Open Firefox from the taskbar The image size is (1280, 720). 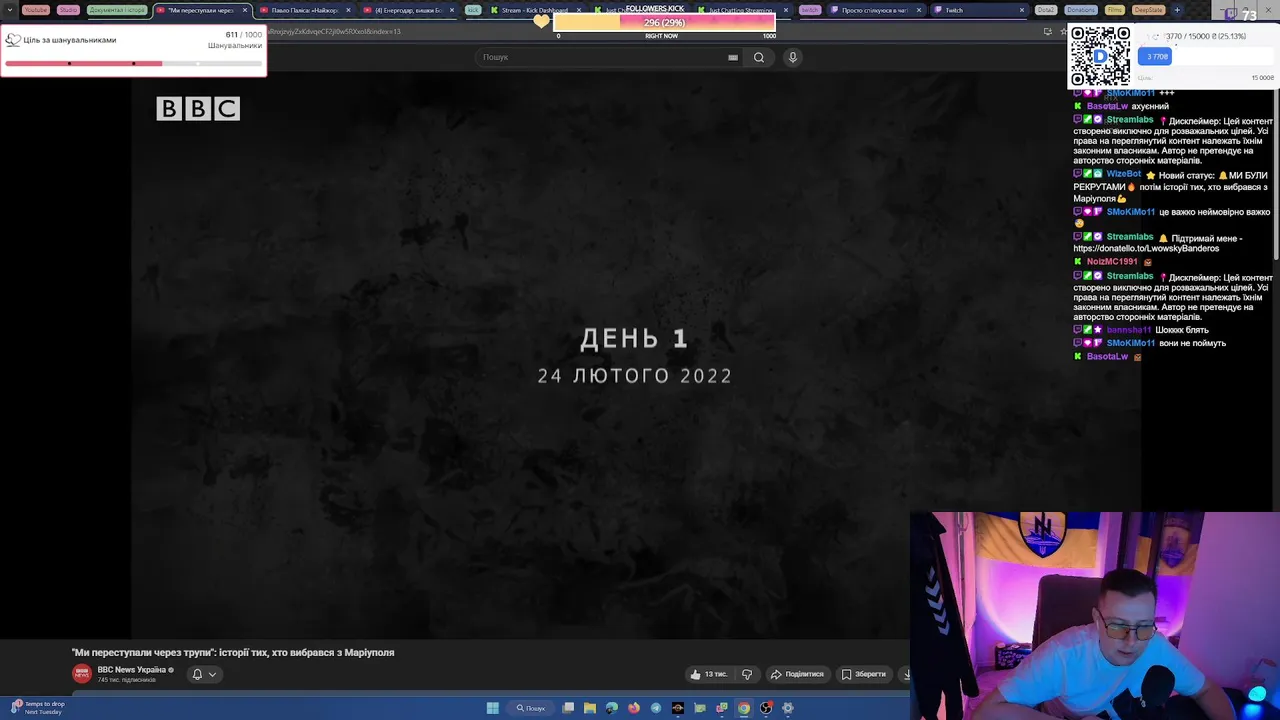click(634, 708)
